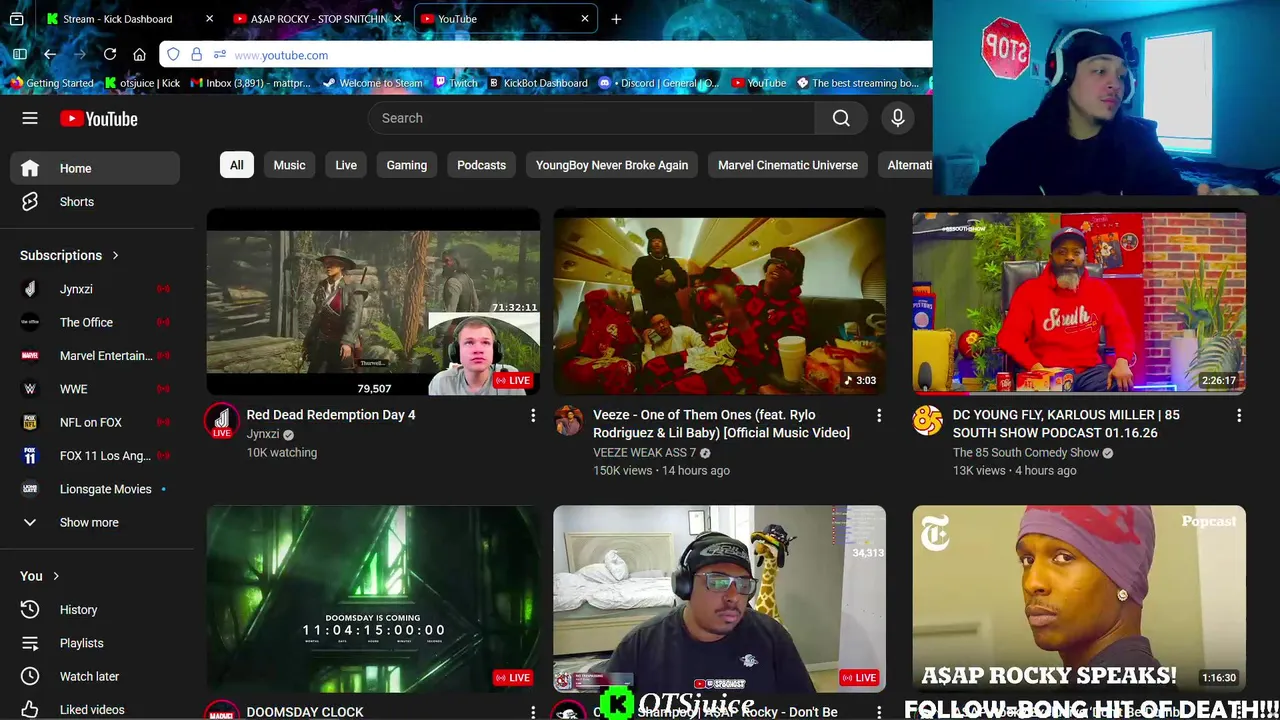Open Watch later list

pyautogui.click(x=95, y=676)
